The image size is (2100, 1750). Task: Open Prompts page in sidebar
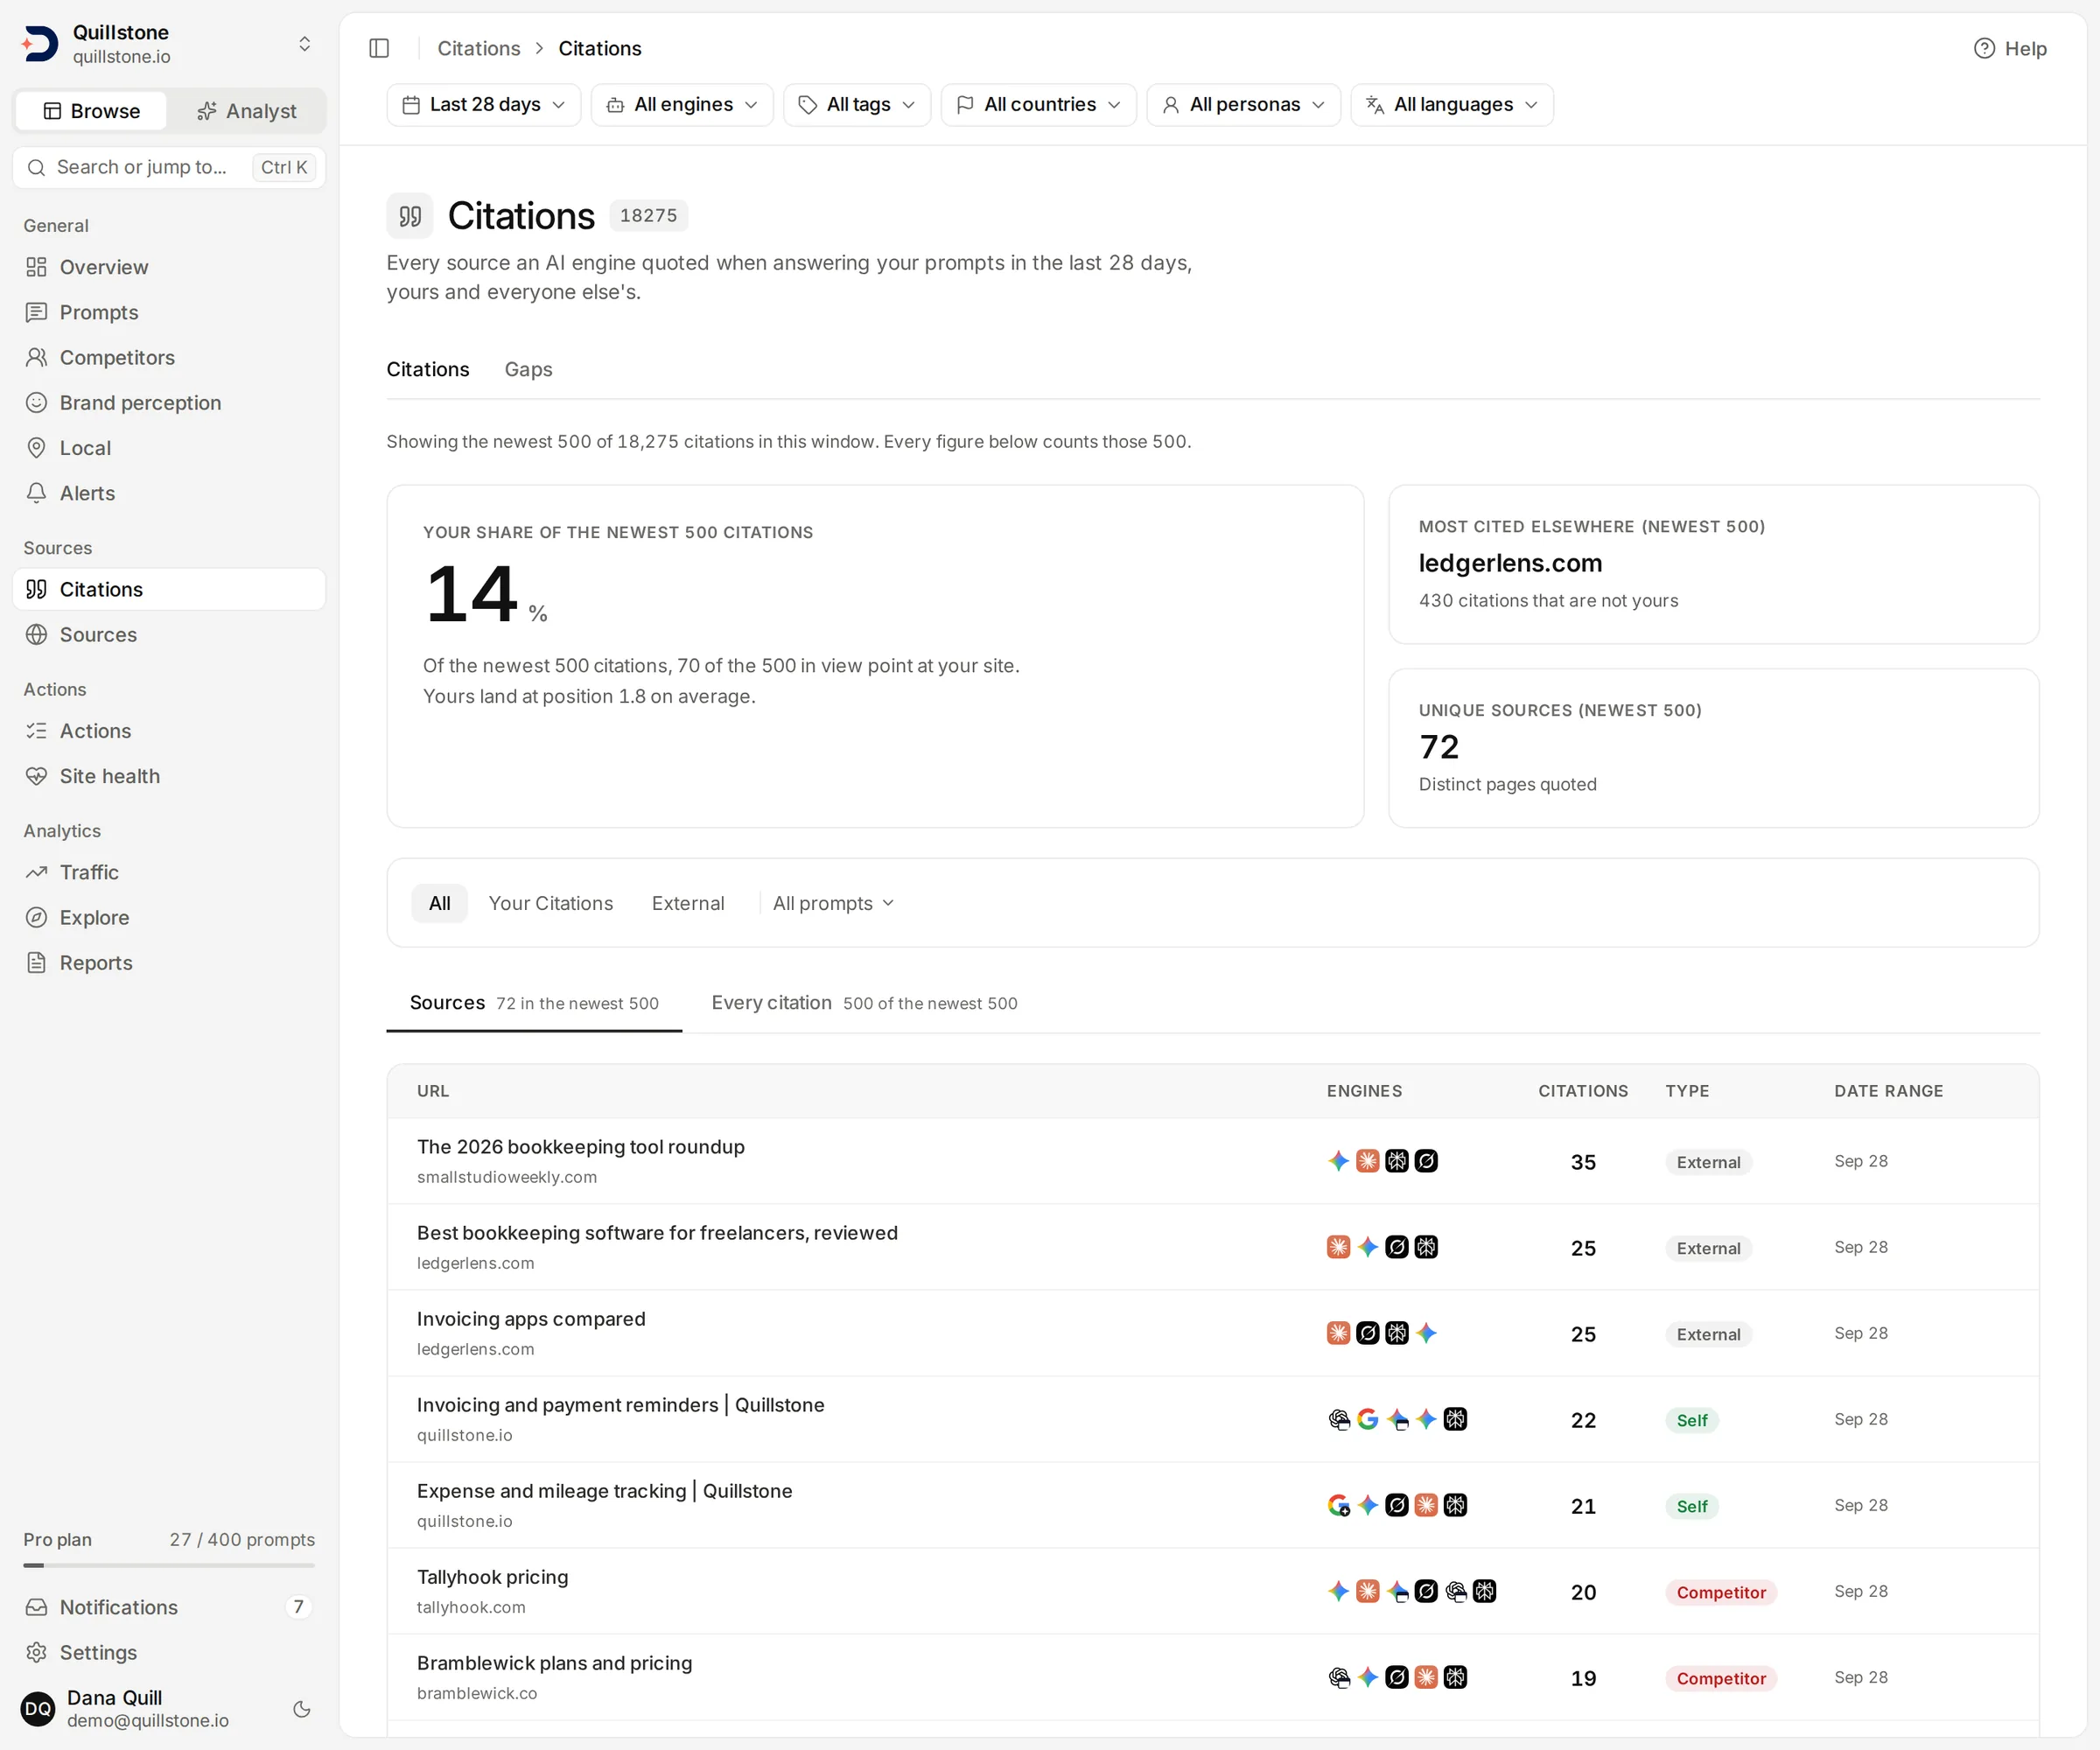169,312
